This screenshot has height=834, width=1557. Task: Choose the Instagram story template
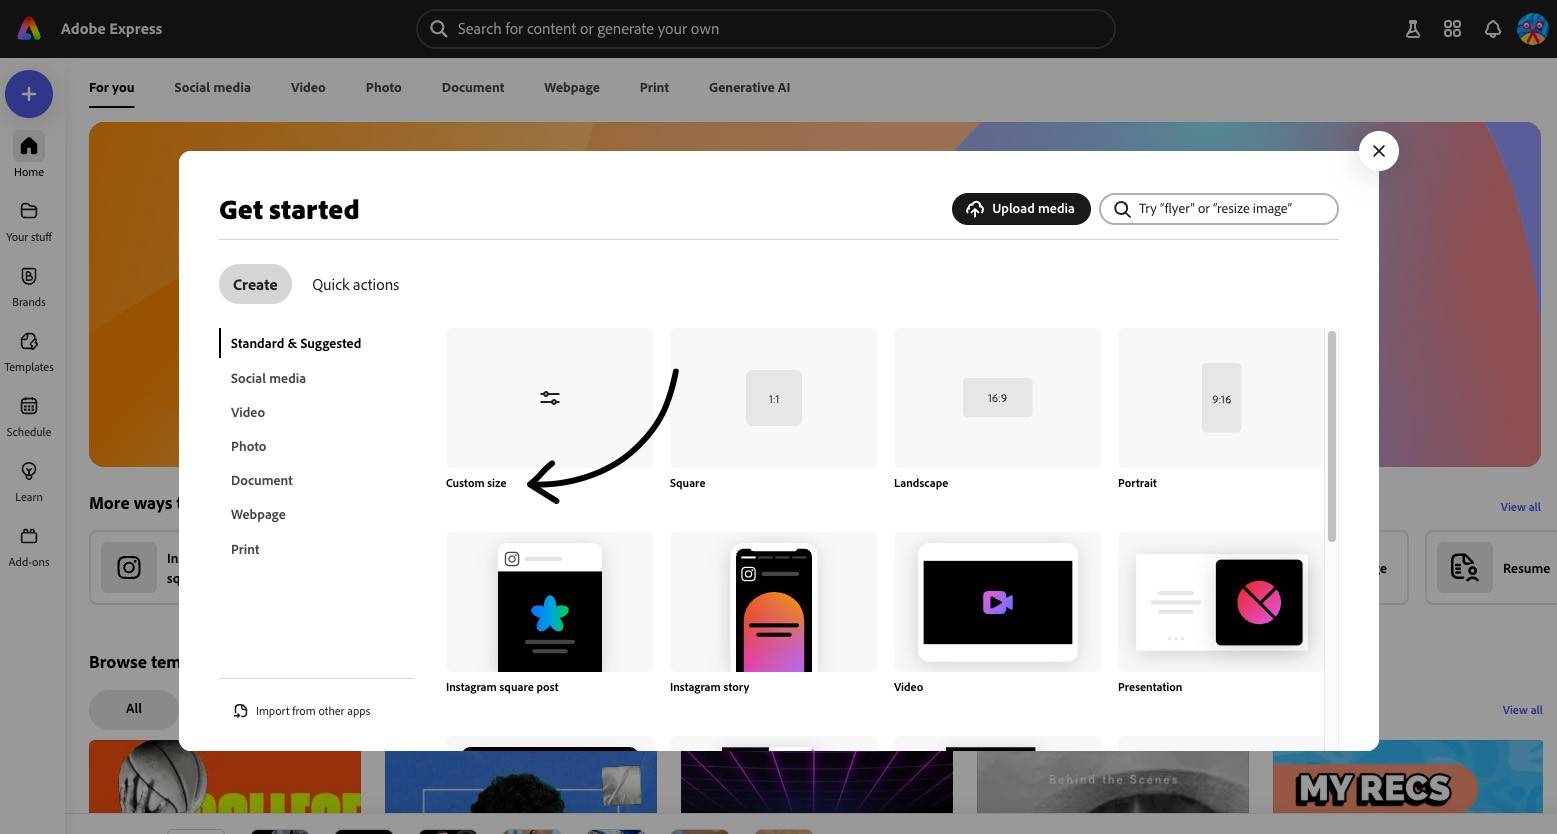[x=773, y=603]
